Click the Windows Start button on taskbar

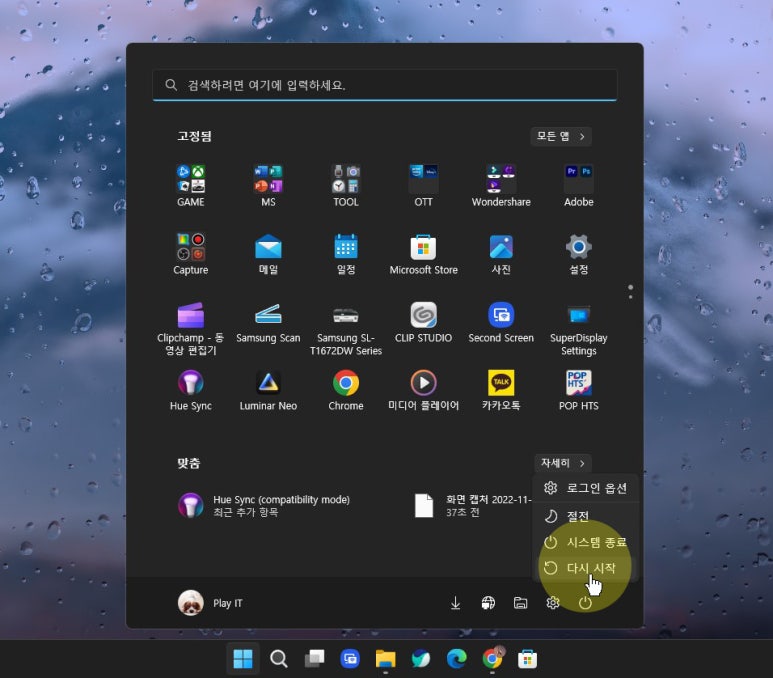[243, 658]
